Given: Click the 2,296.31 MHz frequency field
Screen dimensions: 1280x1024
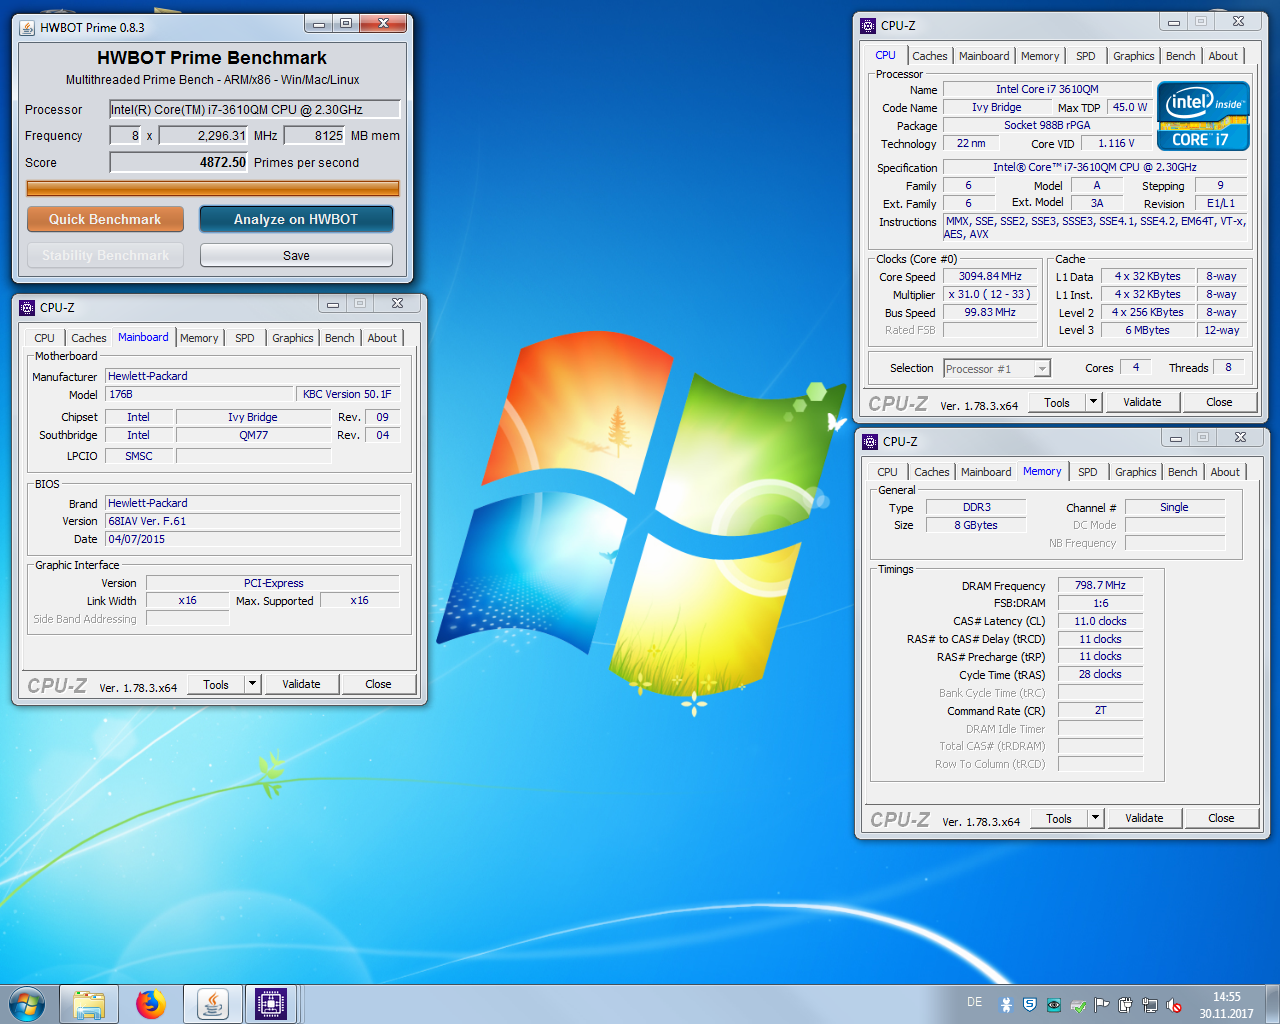Looking at the screenshot, I should click(x=203, y=136).
